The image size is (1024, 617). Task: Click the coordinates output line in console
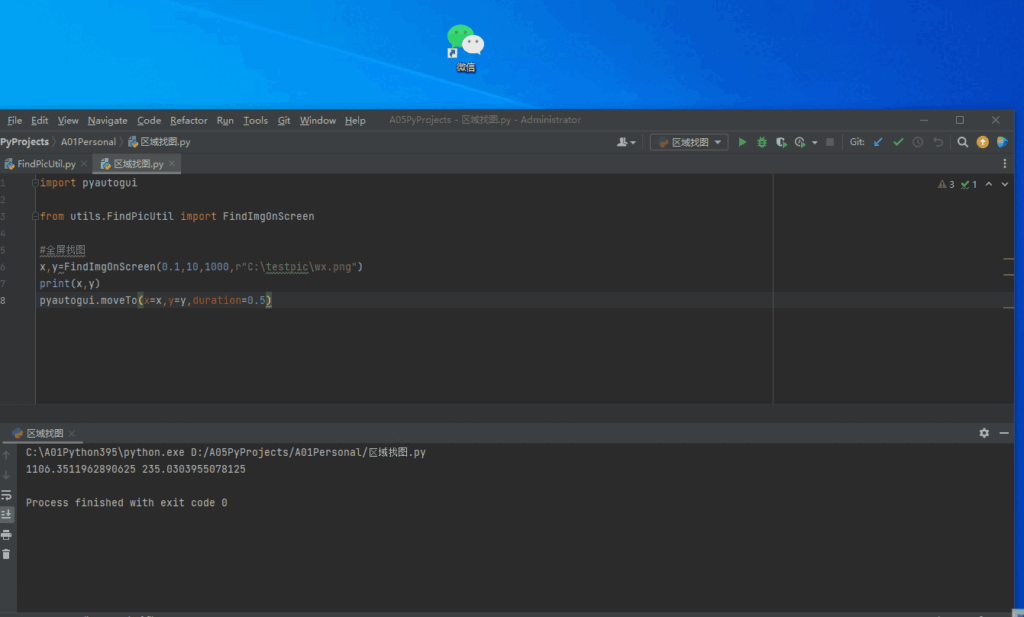point(136,469)
